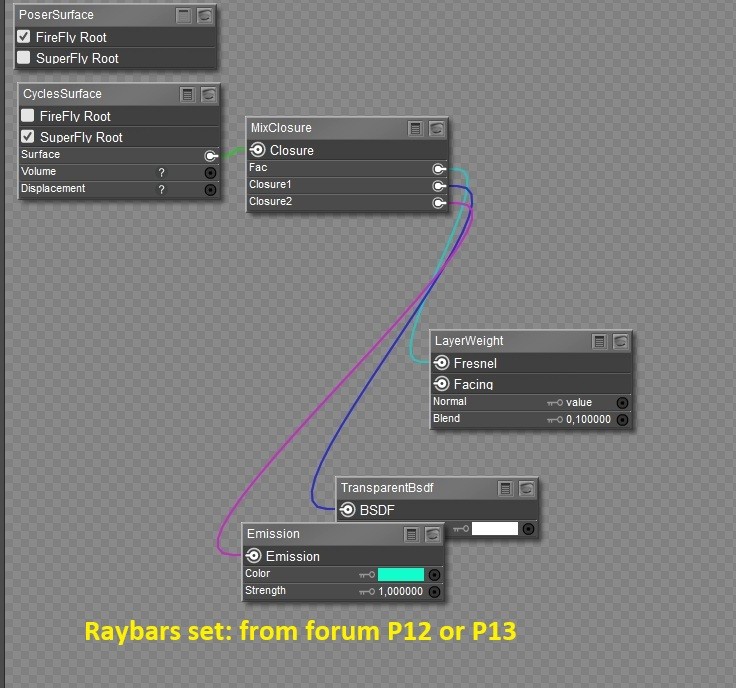Click the Fresnel output socket on LayerWeight
Image resolution: width=736 pixels, height=688 pixels.
442,363
